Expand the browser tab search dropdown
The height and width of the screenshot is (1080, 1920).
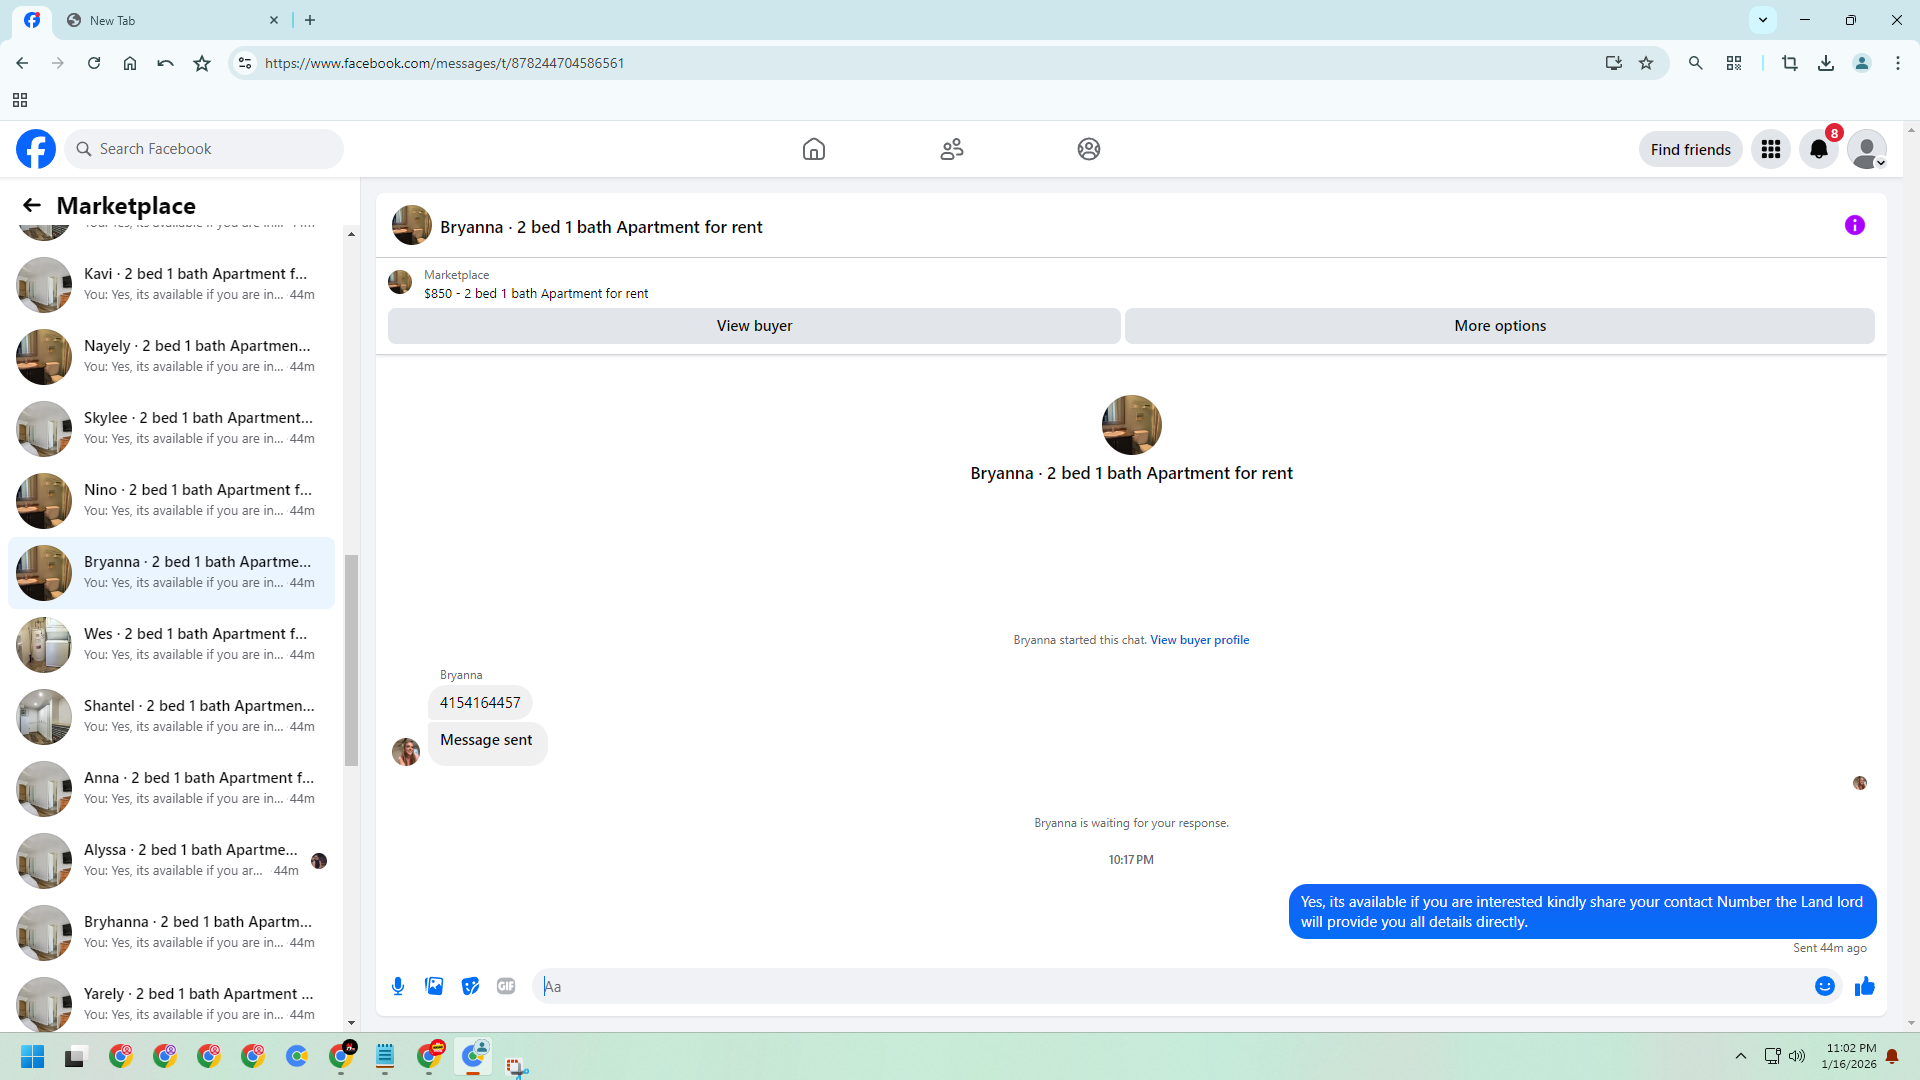[1762, 20]
